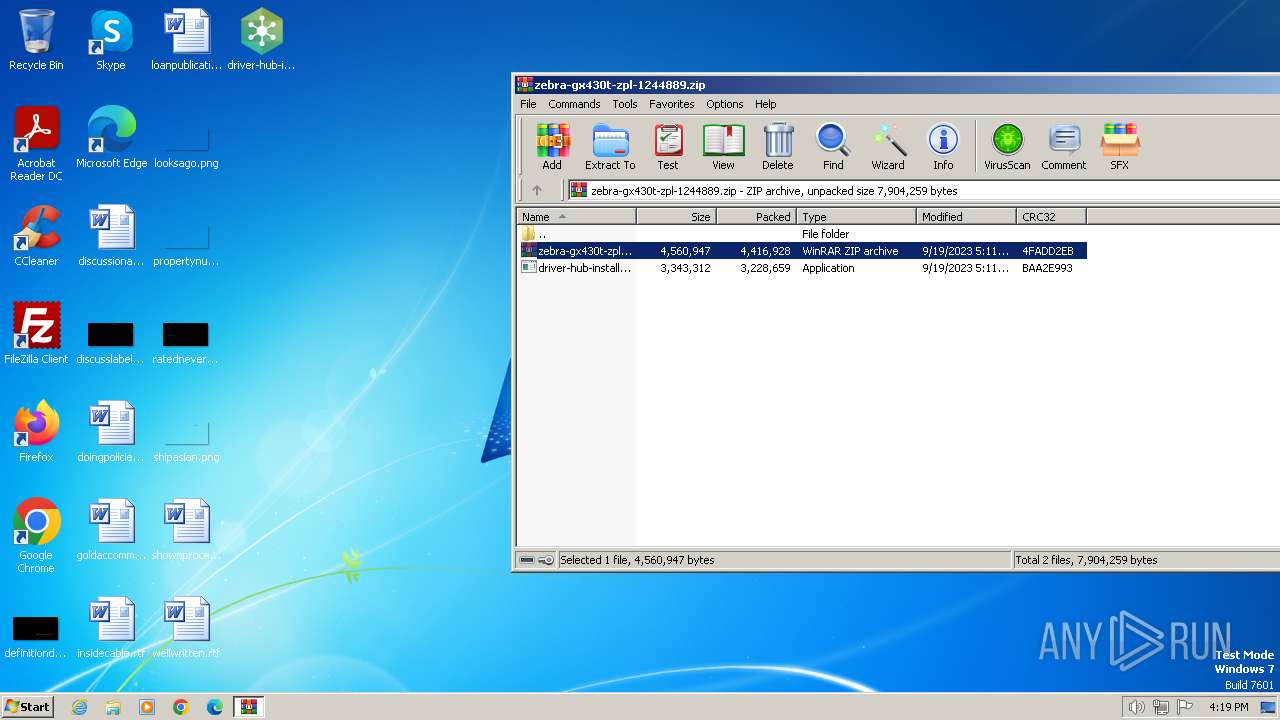Click the drive/key status icon in status bar
This screenshot has height=720, width=1280.
click(537, 560)
